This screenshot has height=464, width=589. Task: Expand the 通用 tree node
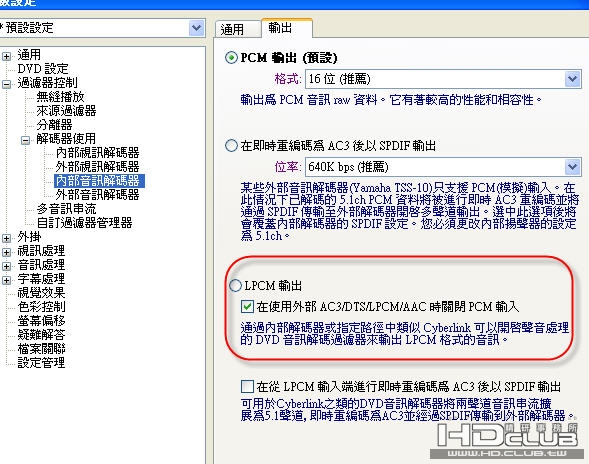(6, 56)
